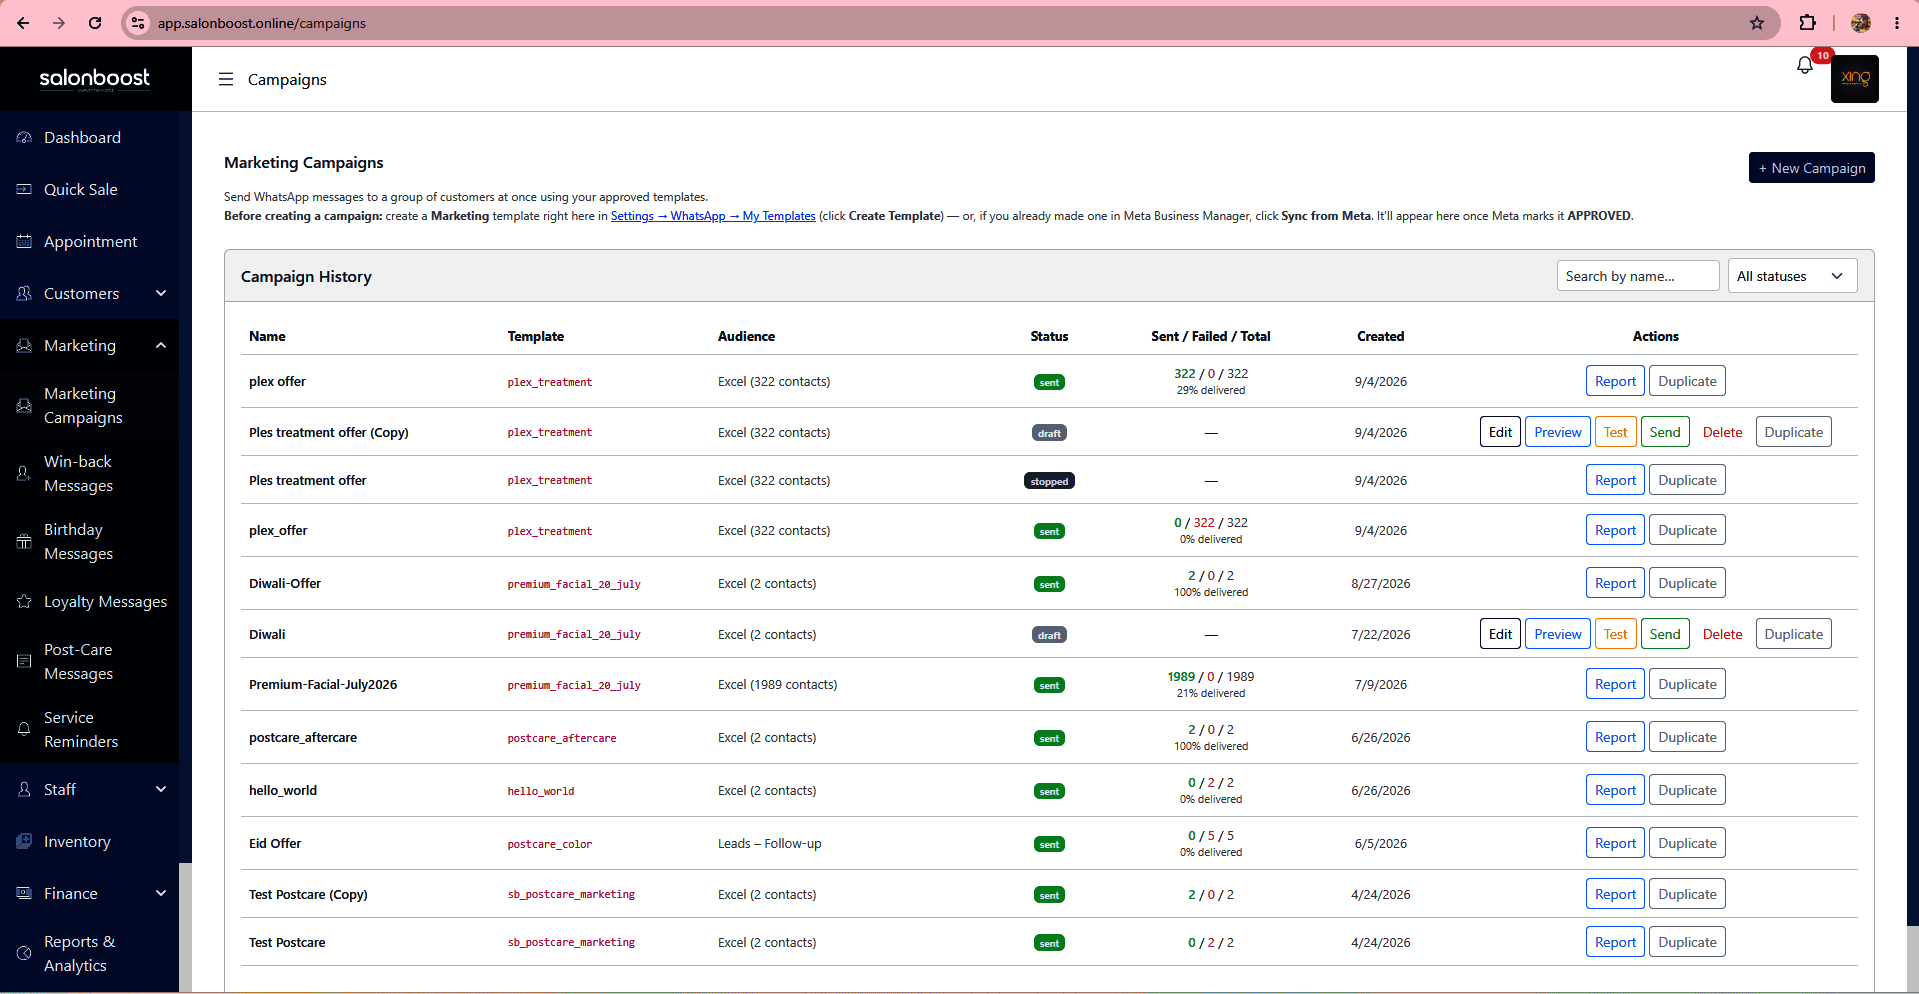Viewport: 1919px width, 994px height.
Task: Collapse the Marketing submenu chevron
Action: coord(161,345)
